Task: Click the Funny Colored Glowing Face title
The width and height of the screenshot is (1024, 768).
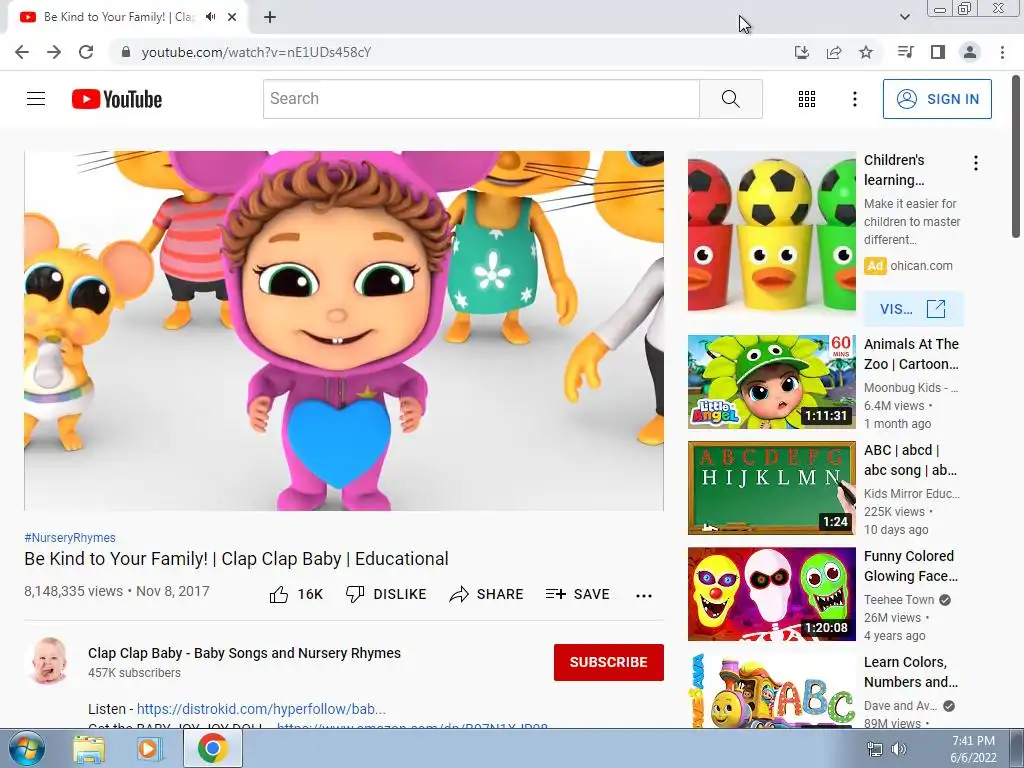Action: click(x=910, y=566)
